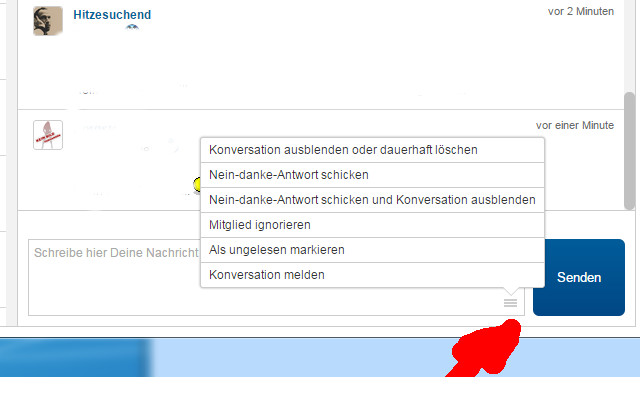Click the Hitzesuchend profile avatar
This screenshot has height=400, width=640.
tap(48, 21)
